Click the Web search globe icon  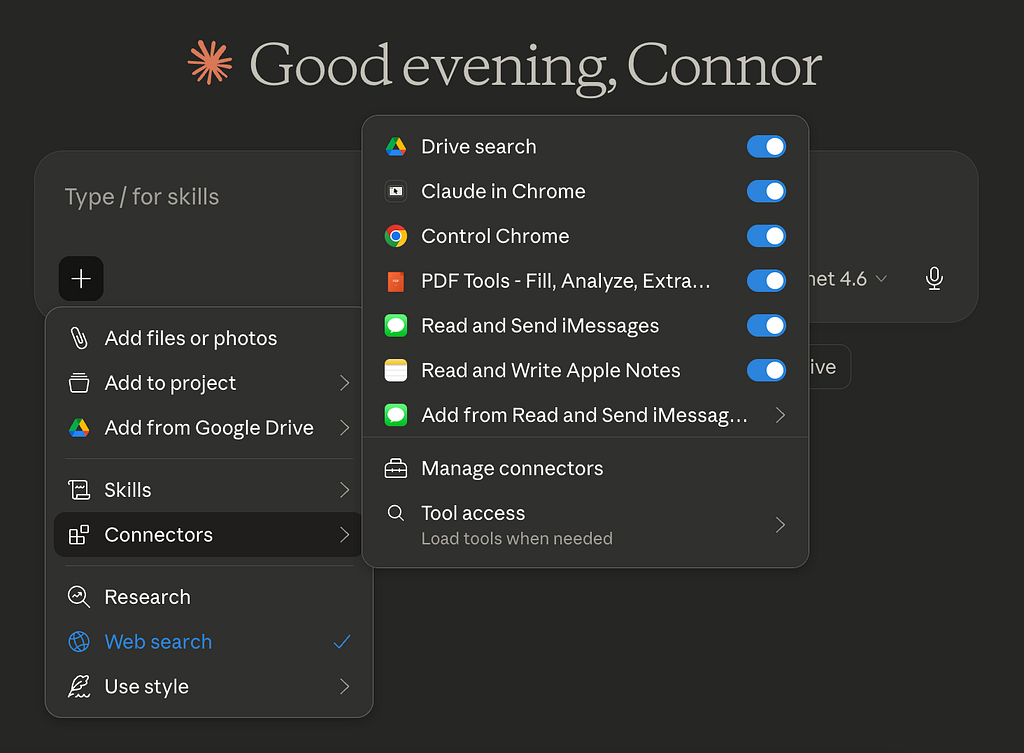[x=79, y=642]
